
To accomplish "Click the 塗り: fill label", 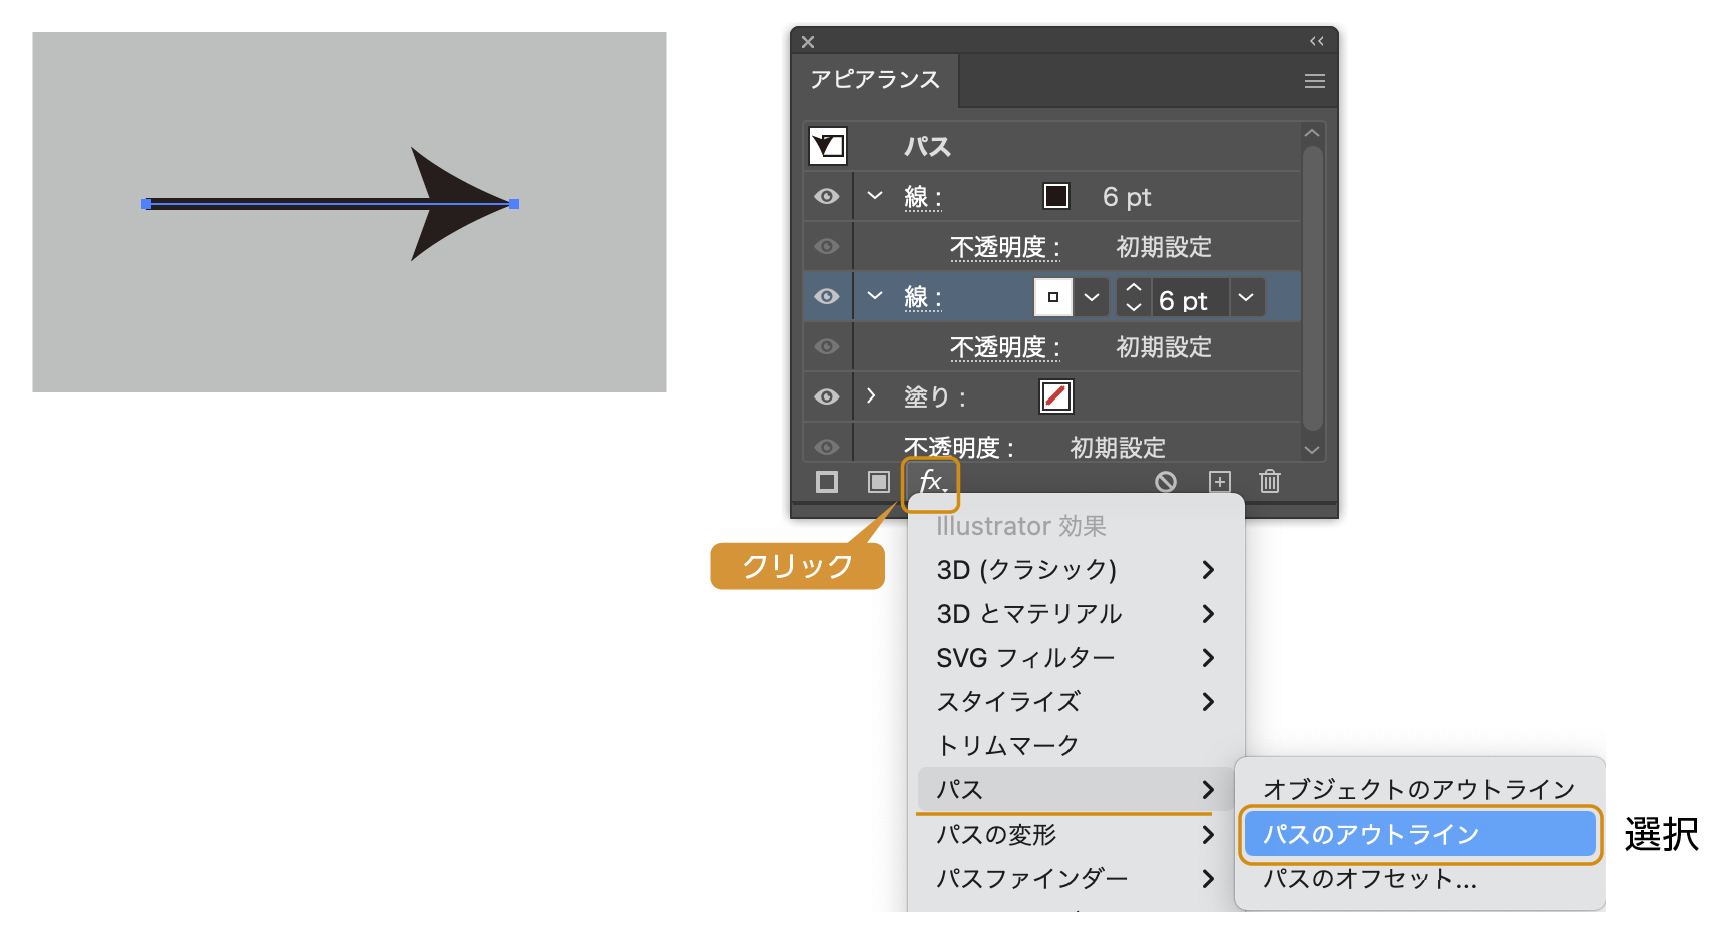I will pyautogui.click(x=934, y=397).
